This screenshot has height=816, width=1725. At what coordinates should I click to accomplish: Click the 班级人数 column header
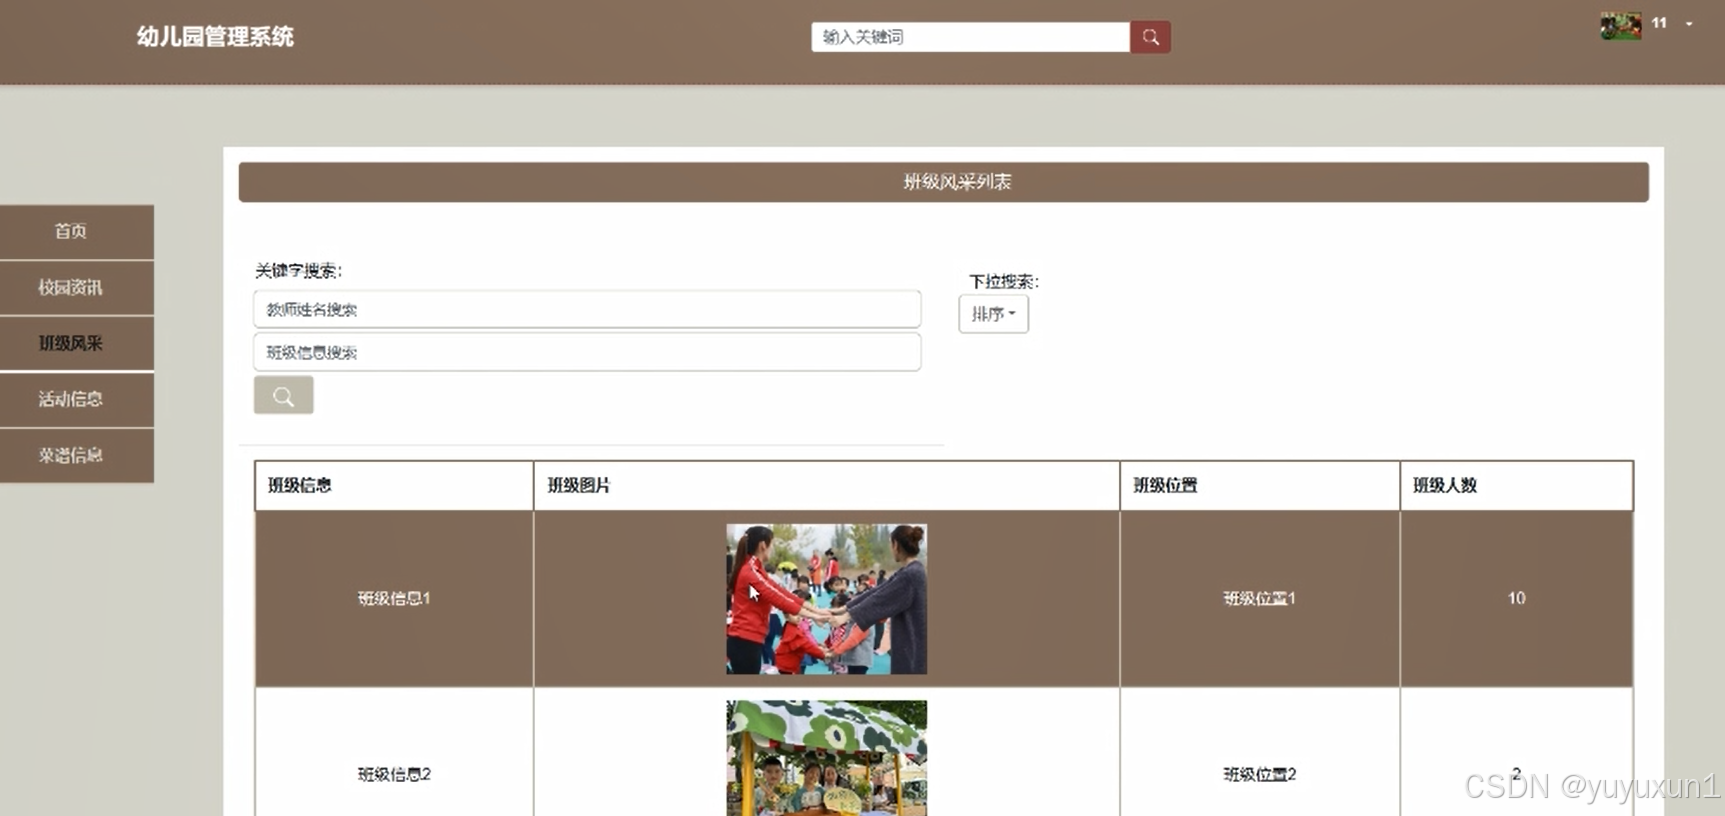[1516, 486]
